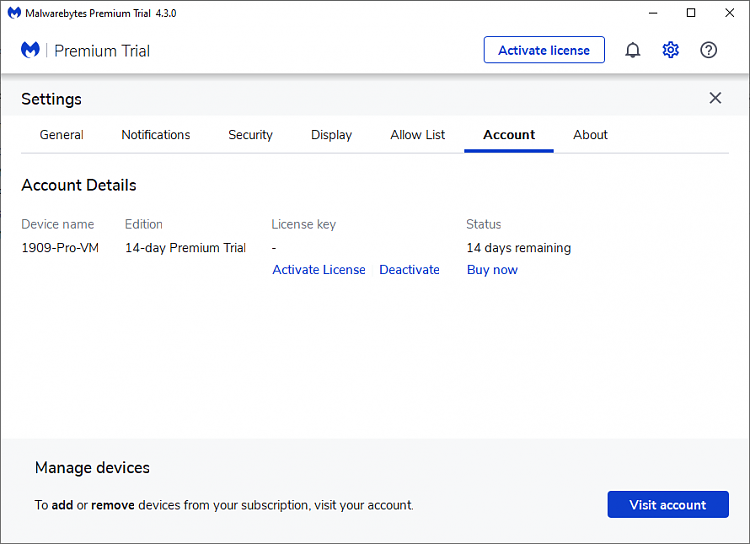Open the Notifications tab
750x544 pixels.
(155, 135)
